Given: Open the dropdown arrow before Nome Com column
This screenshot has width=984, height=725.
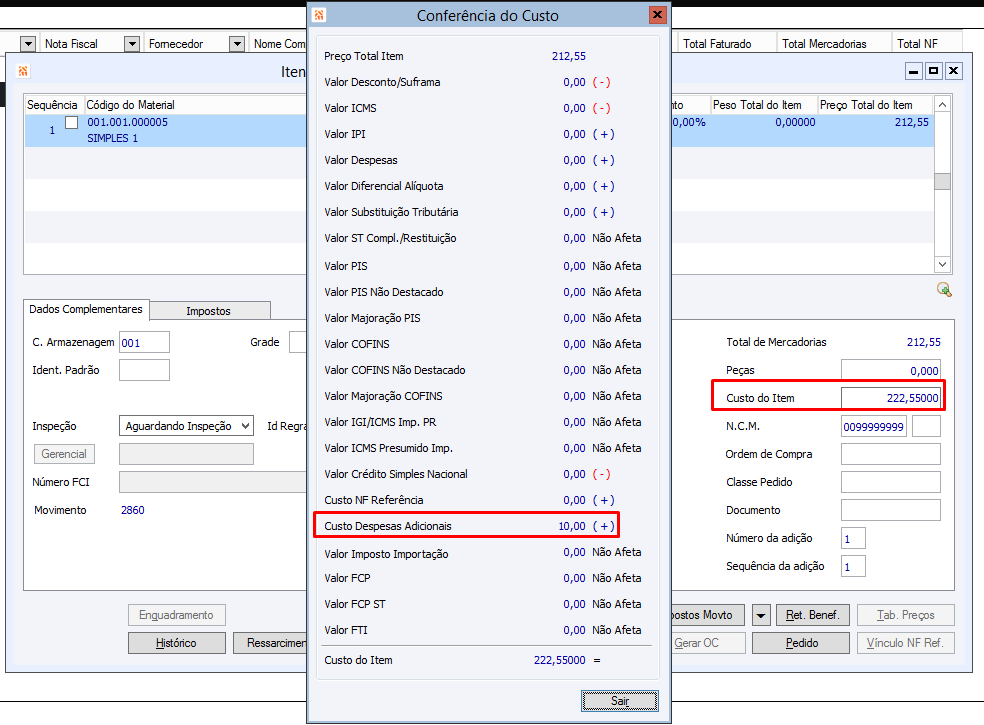Looking at the screenshot, I should [237, 44].
